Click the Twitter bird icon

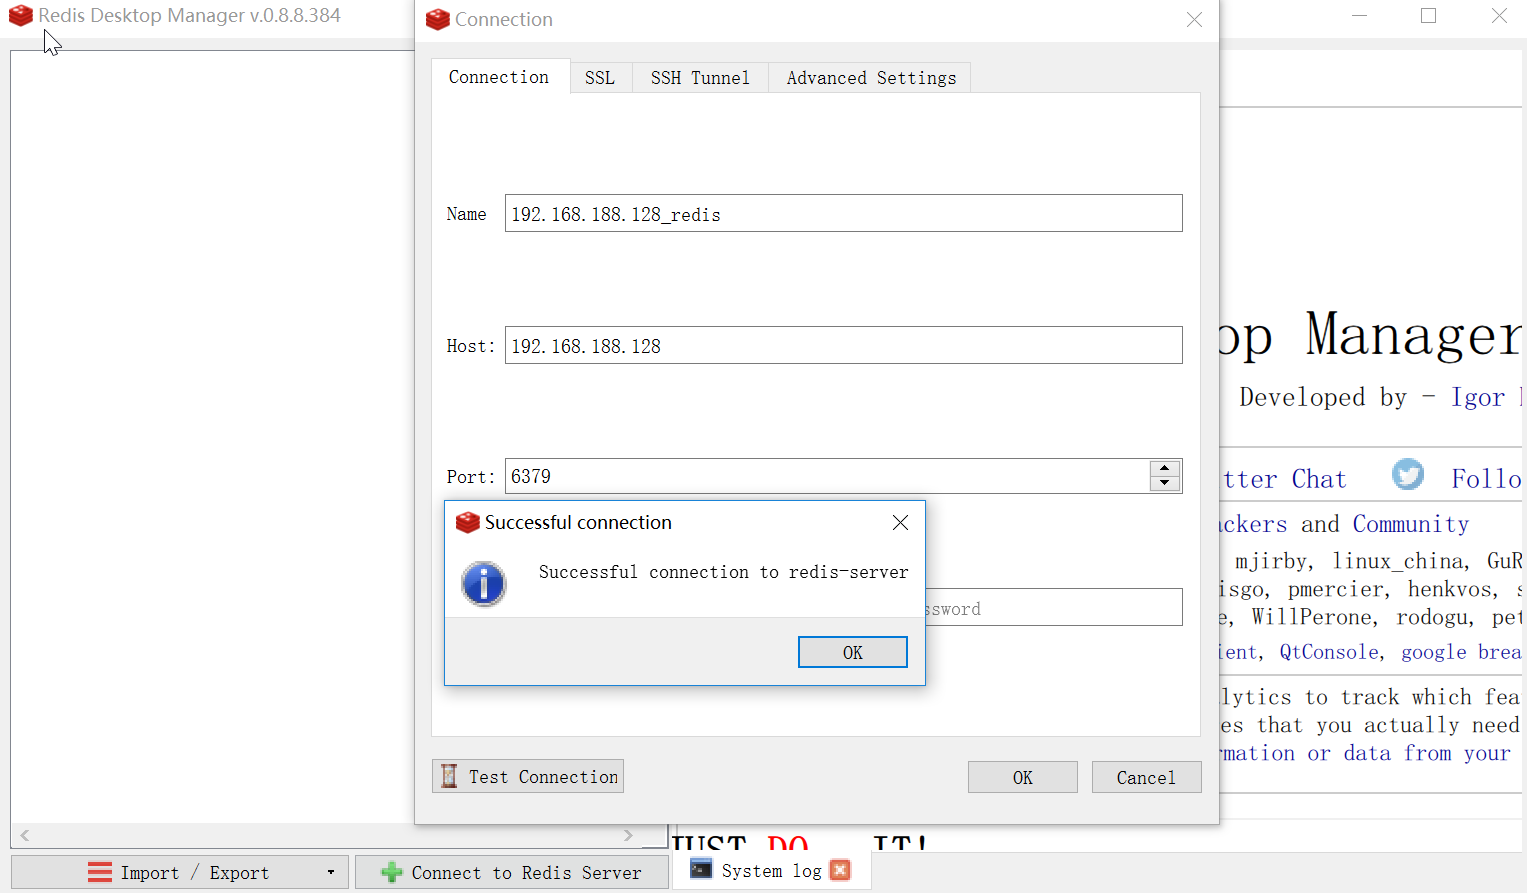coord(1408,474)
